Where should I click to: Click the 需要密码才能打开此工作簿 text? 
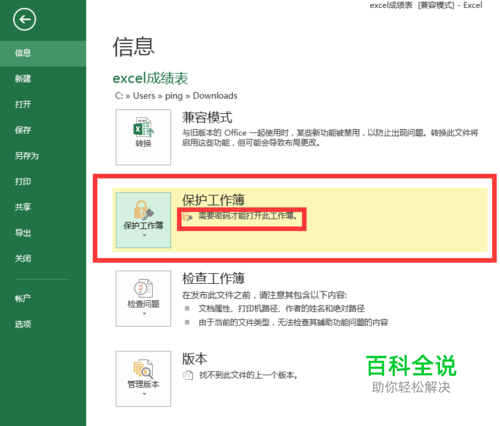(248, 216)
